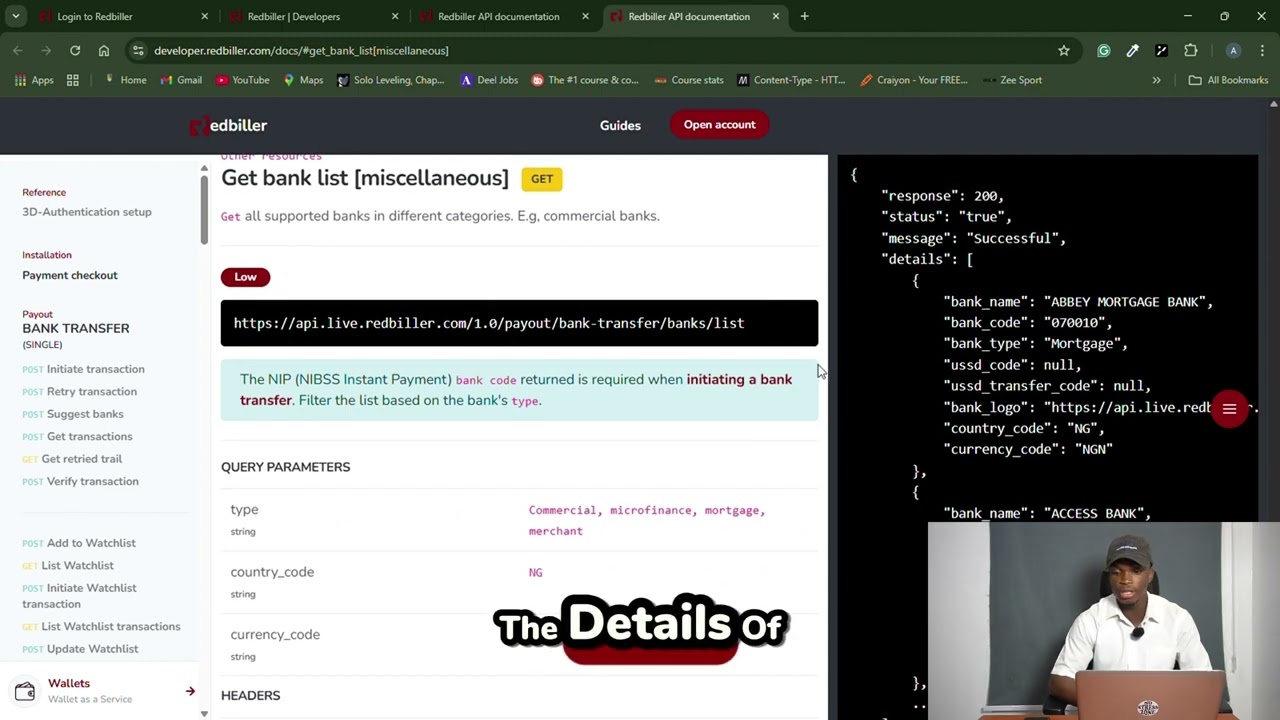Open the tab search dropdown arrow
The image size is (1280, 720).
16,16
